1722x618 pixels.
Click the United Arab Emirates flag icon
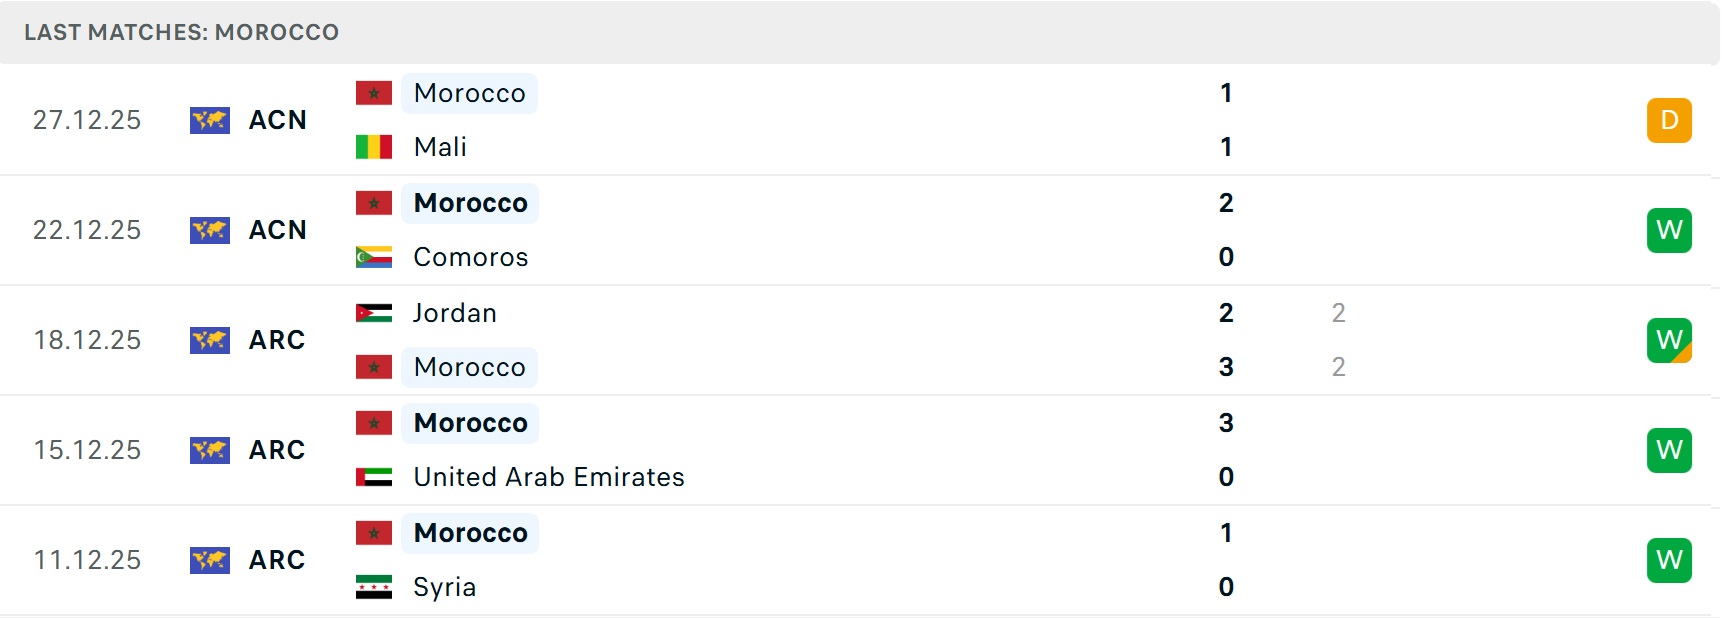[374, 477]
